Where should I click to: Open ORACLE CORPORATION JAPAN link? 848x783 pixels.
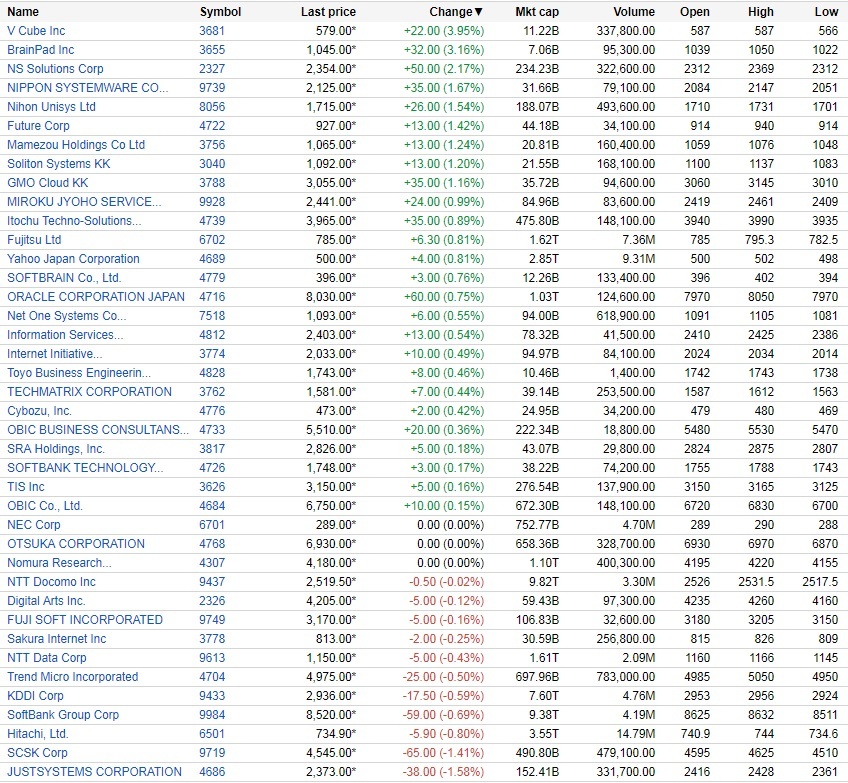tap(96, 297)
